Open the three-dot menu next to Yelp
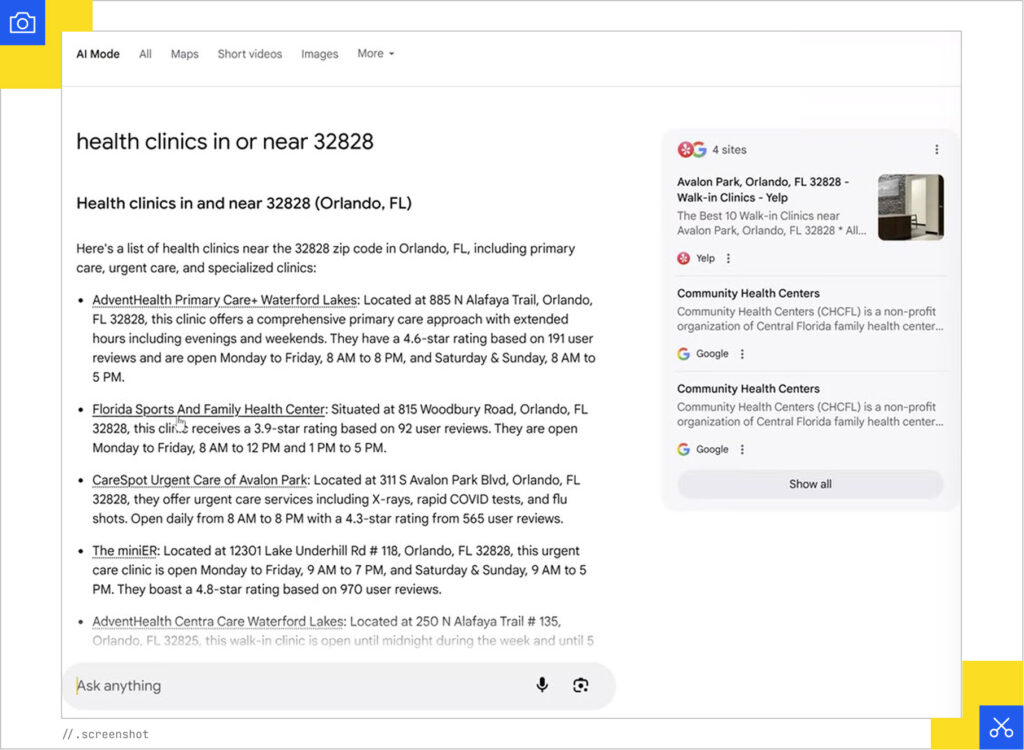Image resolution: width=1024 pixels, height=750 pixels. tap(728, 258)
